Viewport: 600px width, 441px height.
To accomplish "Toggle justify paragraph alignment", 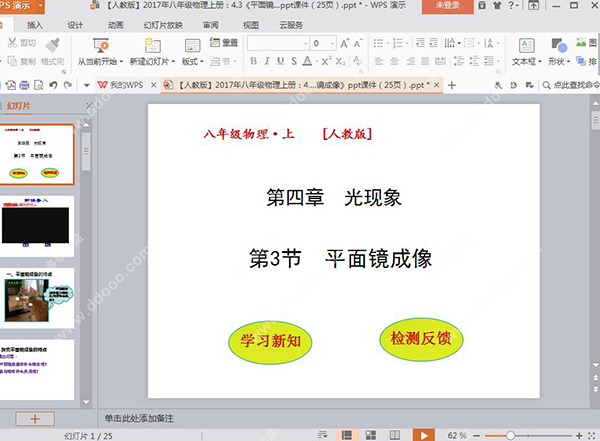I will [x=425, y=61].
